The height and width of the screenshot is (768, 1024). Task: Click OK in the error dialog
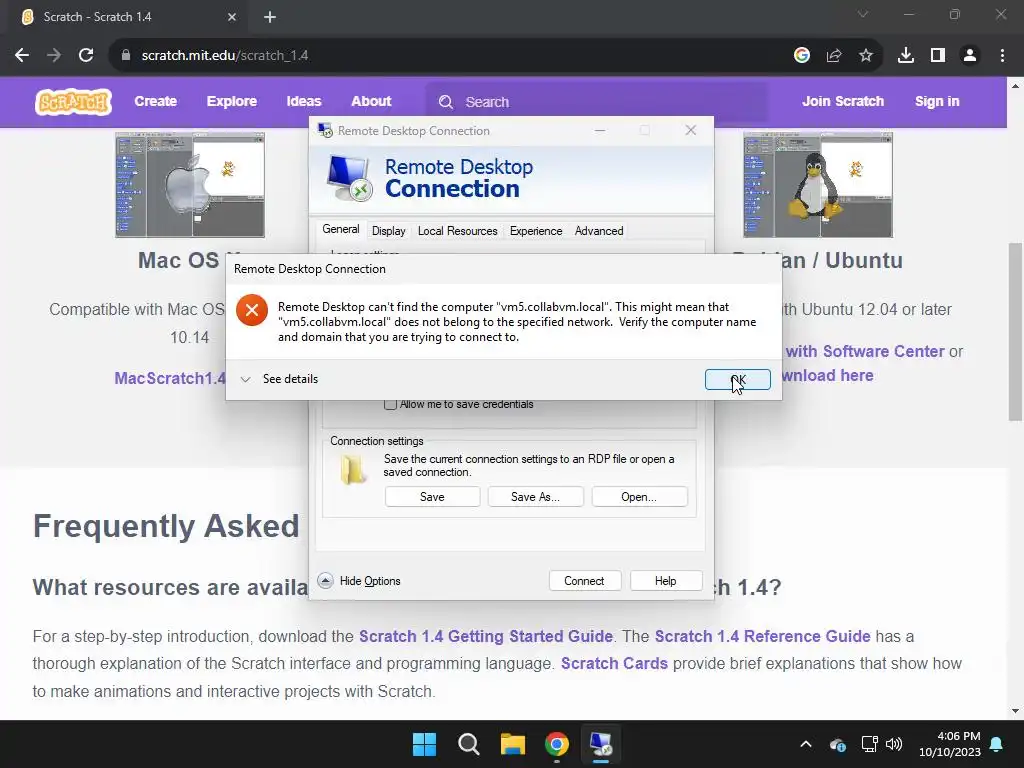[x=737, y=379]
